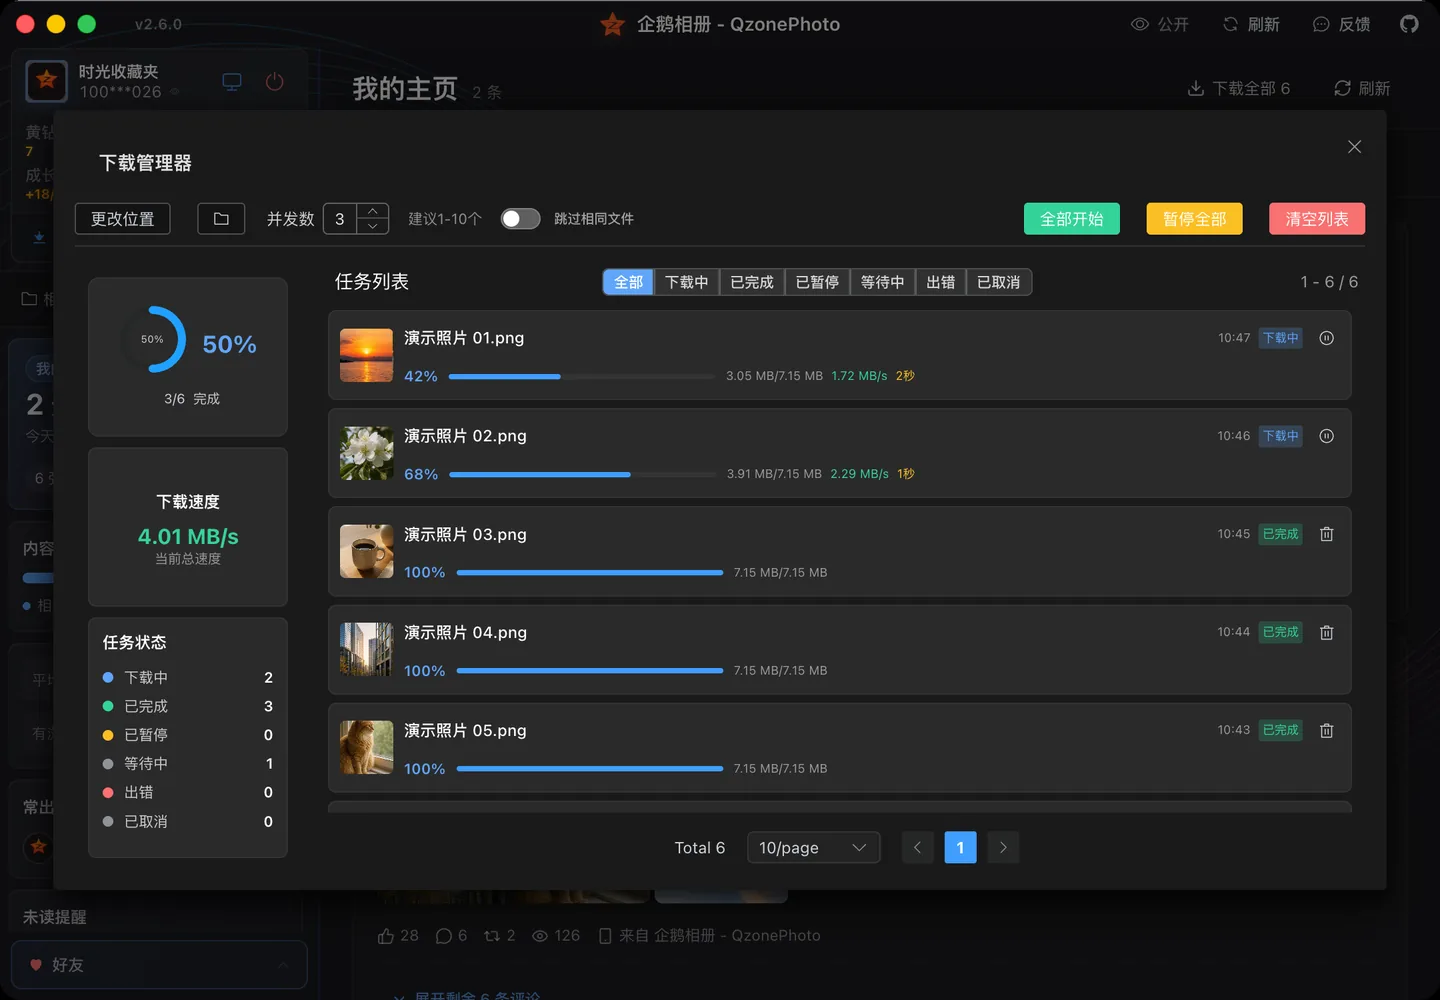Go to next page arrow
The width and height of the screenshot is (1440, 1000).
1003,848
